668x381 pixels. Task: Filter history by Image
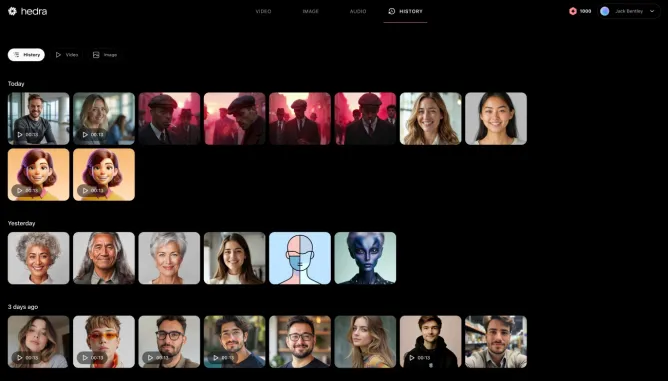tap(105, 55)
